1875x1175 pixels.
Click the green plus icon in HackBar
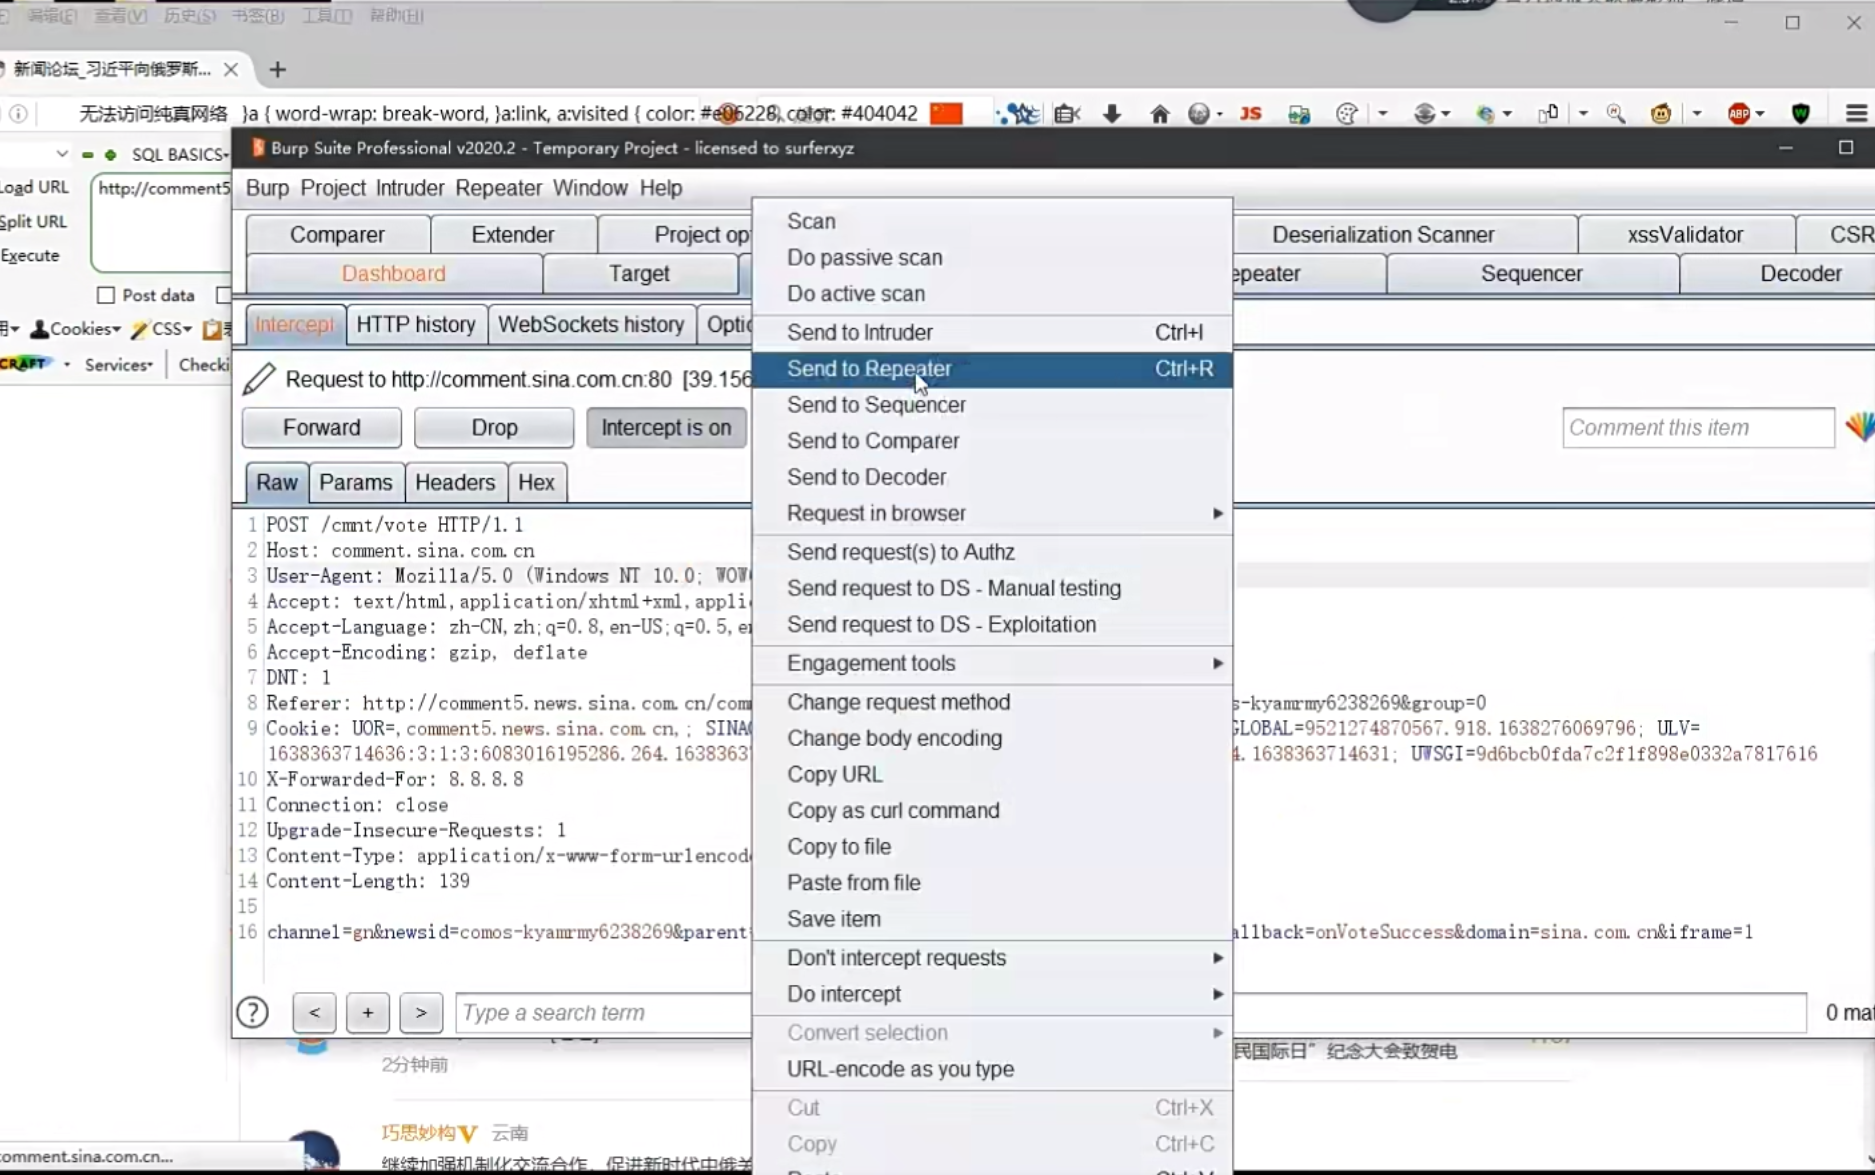tap(110, 155)
